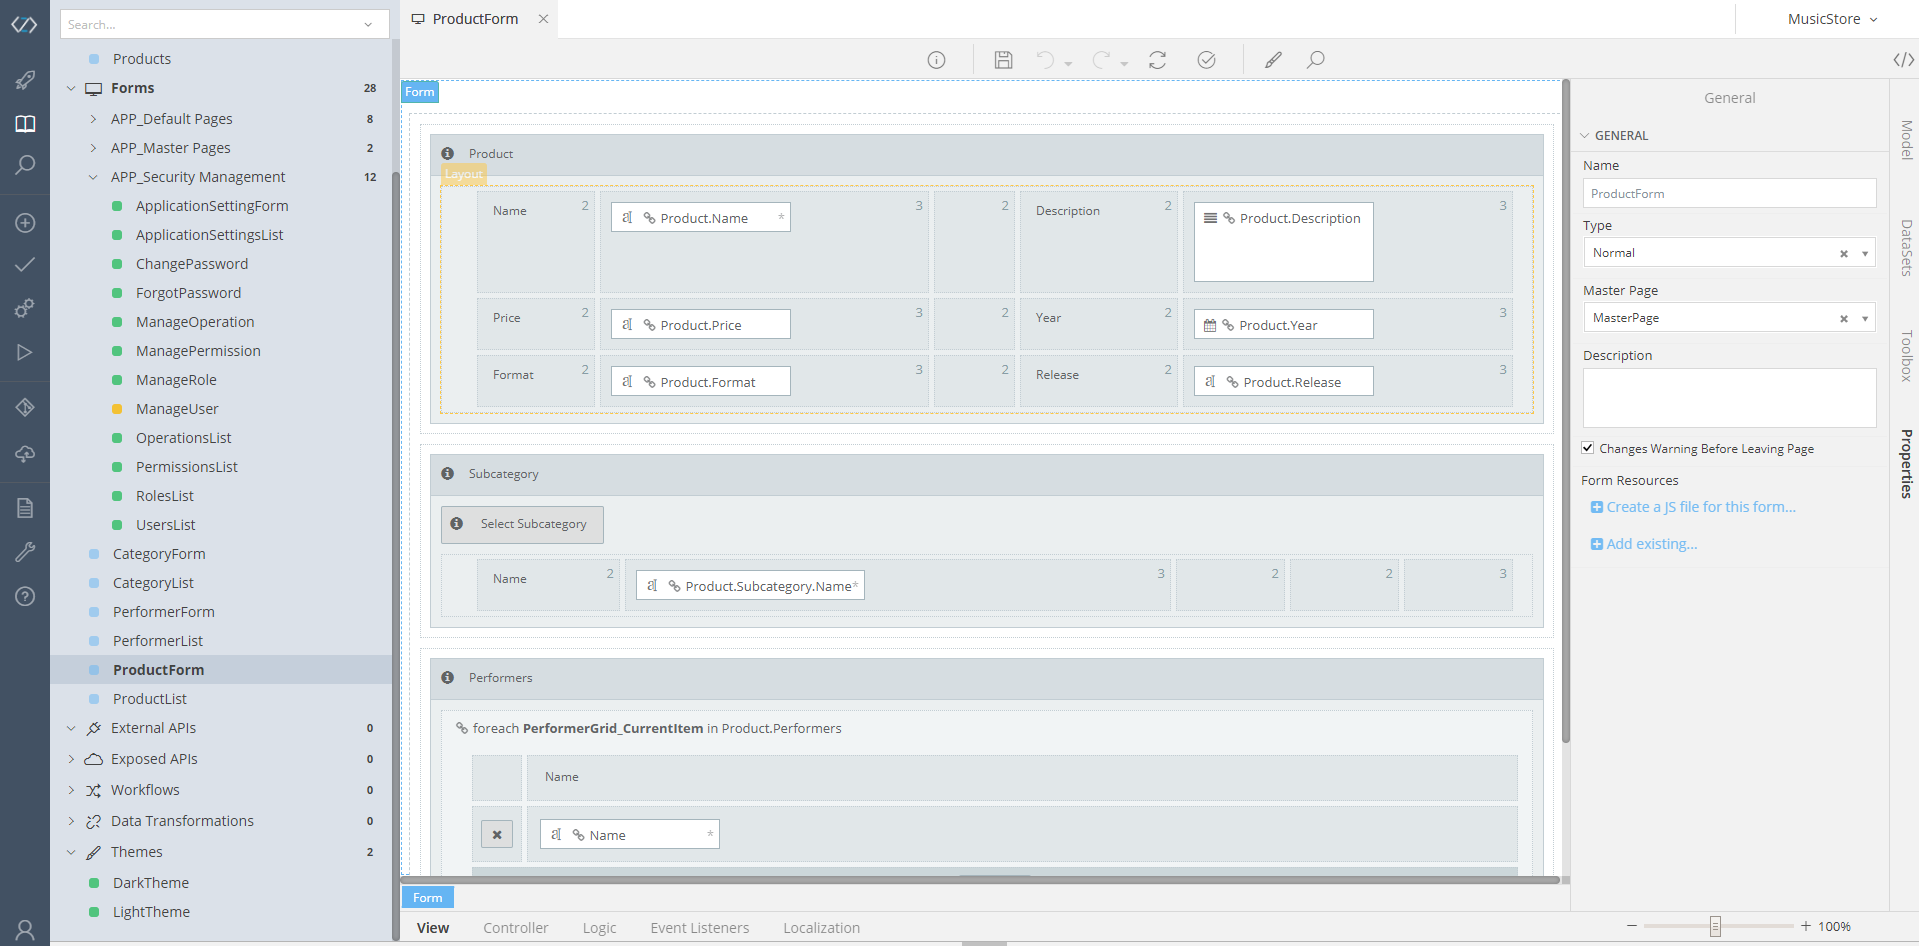Expand the External APIs section

tap(71, 727)
